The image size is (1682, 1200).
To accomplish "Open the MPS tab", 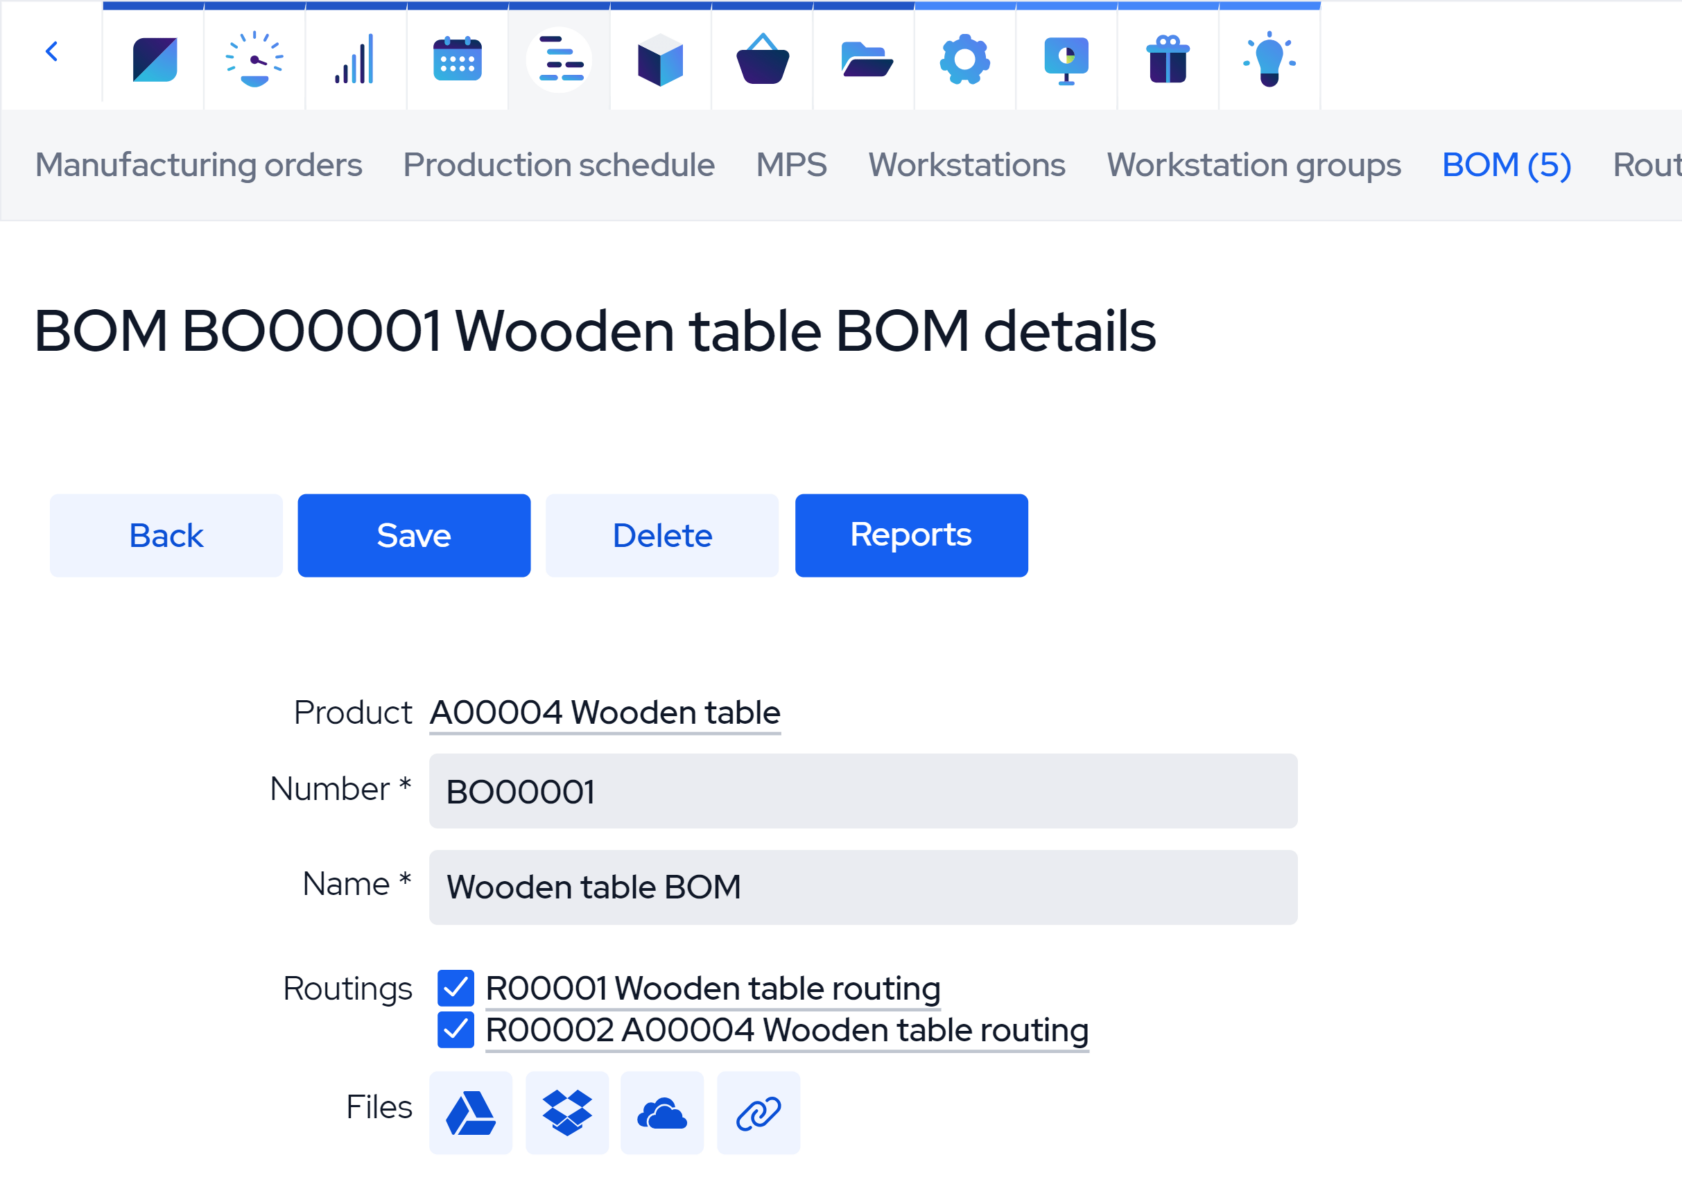I will point(792,165).
